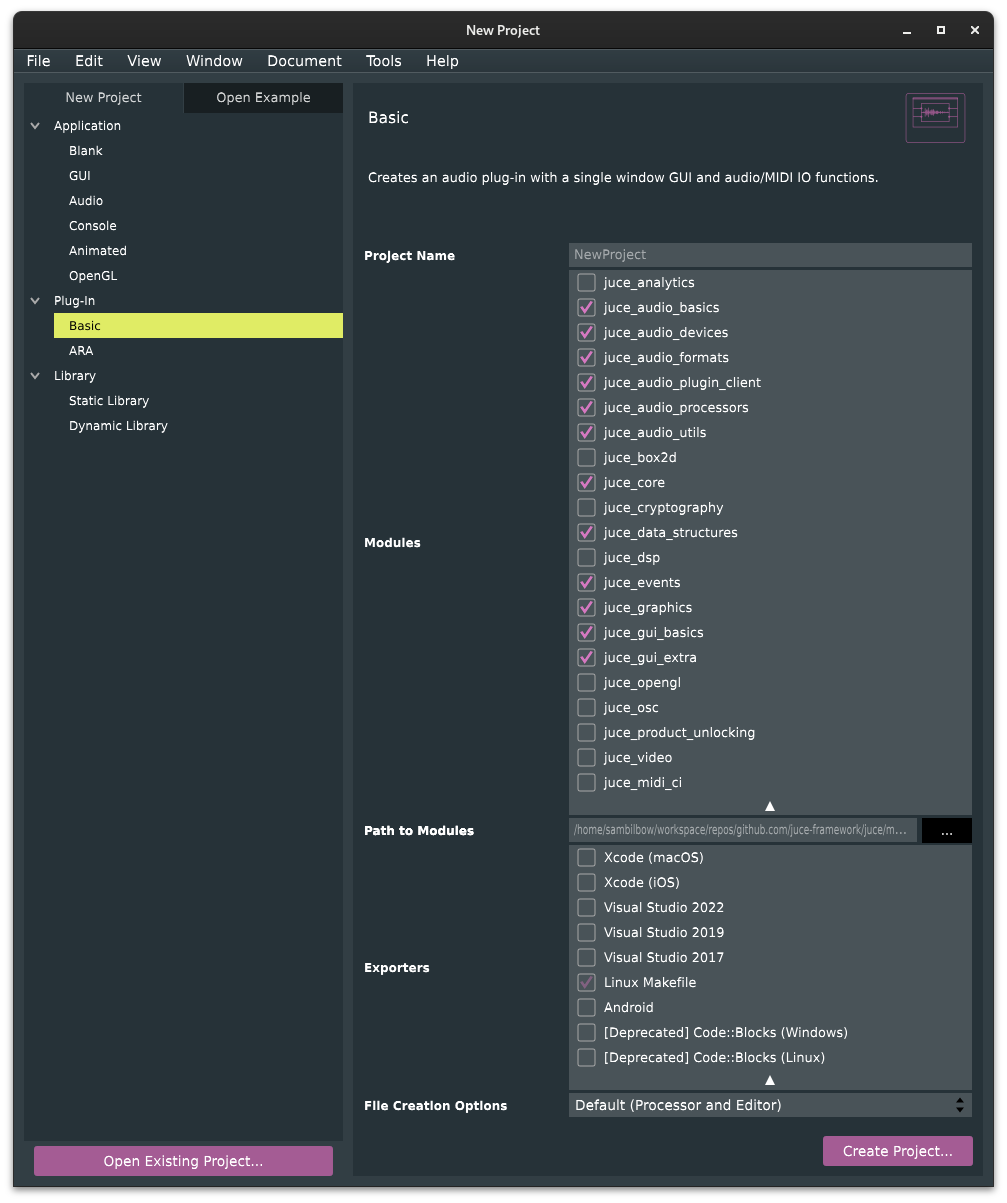
Task: Collapse the Plug-In tree section
Action: 36,301
